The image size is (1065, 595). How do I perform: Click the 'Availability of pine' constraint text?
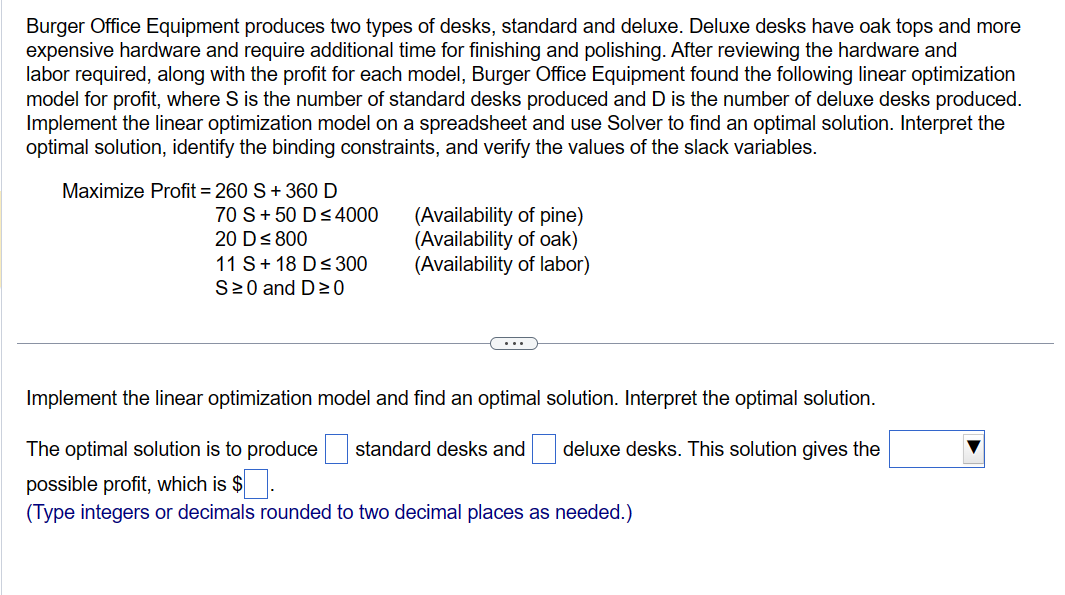click(x=499, y=215)
